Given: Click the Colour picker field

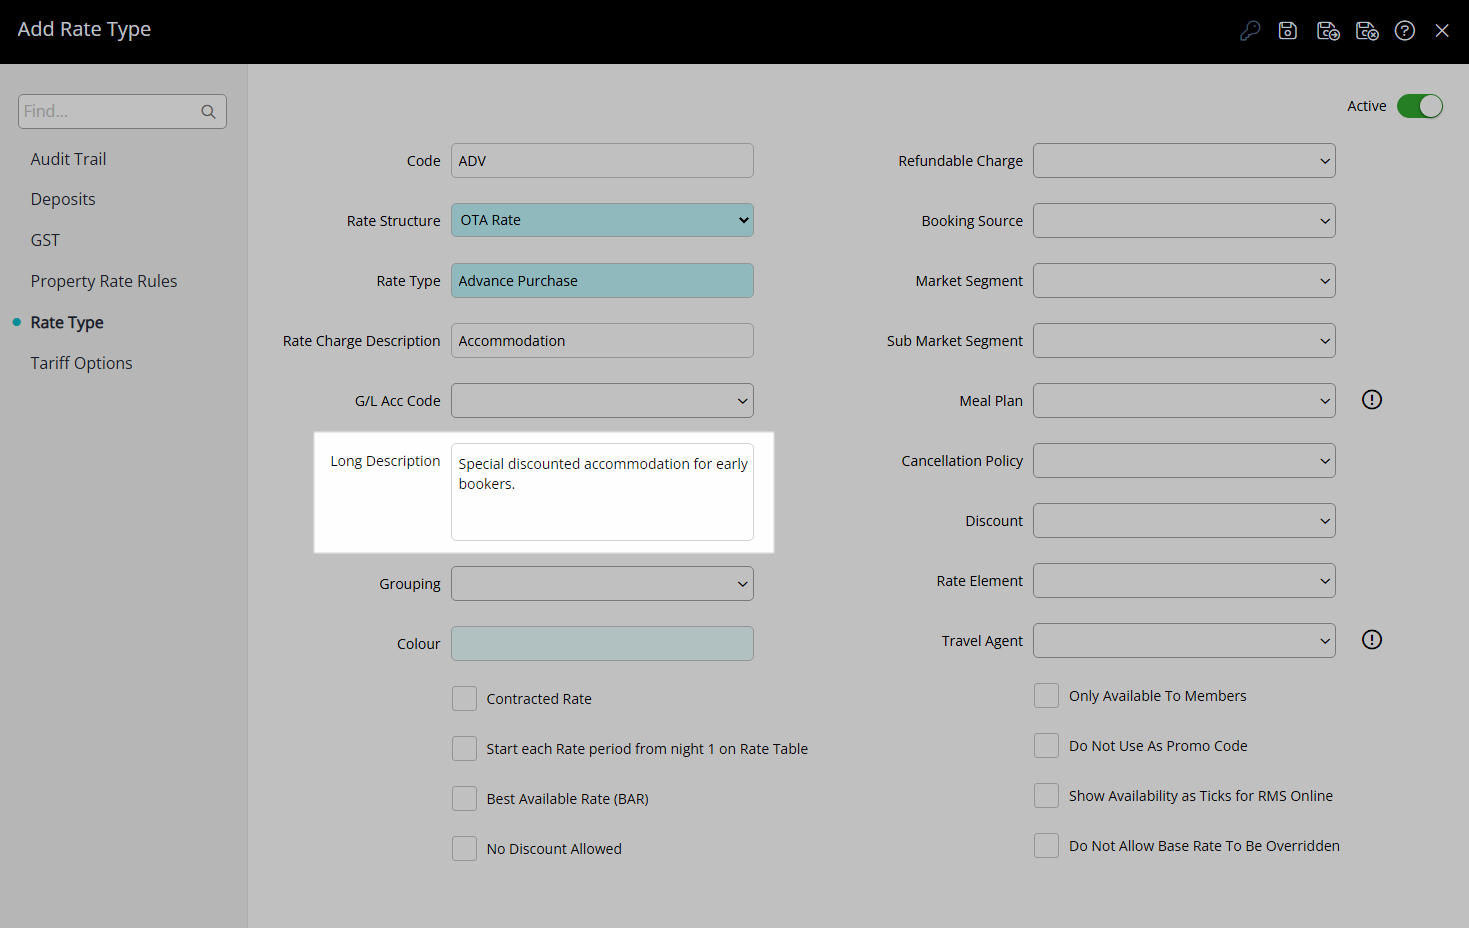Looking at the screenshot, I should tap(602, 644).
